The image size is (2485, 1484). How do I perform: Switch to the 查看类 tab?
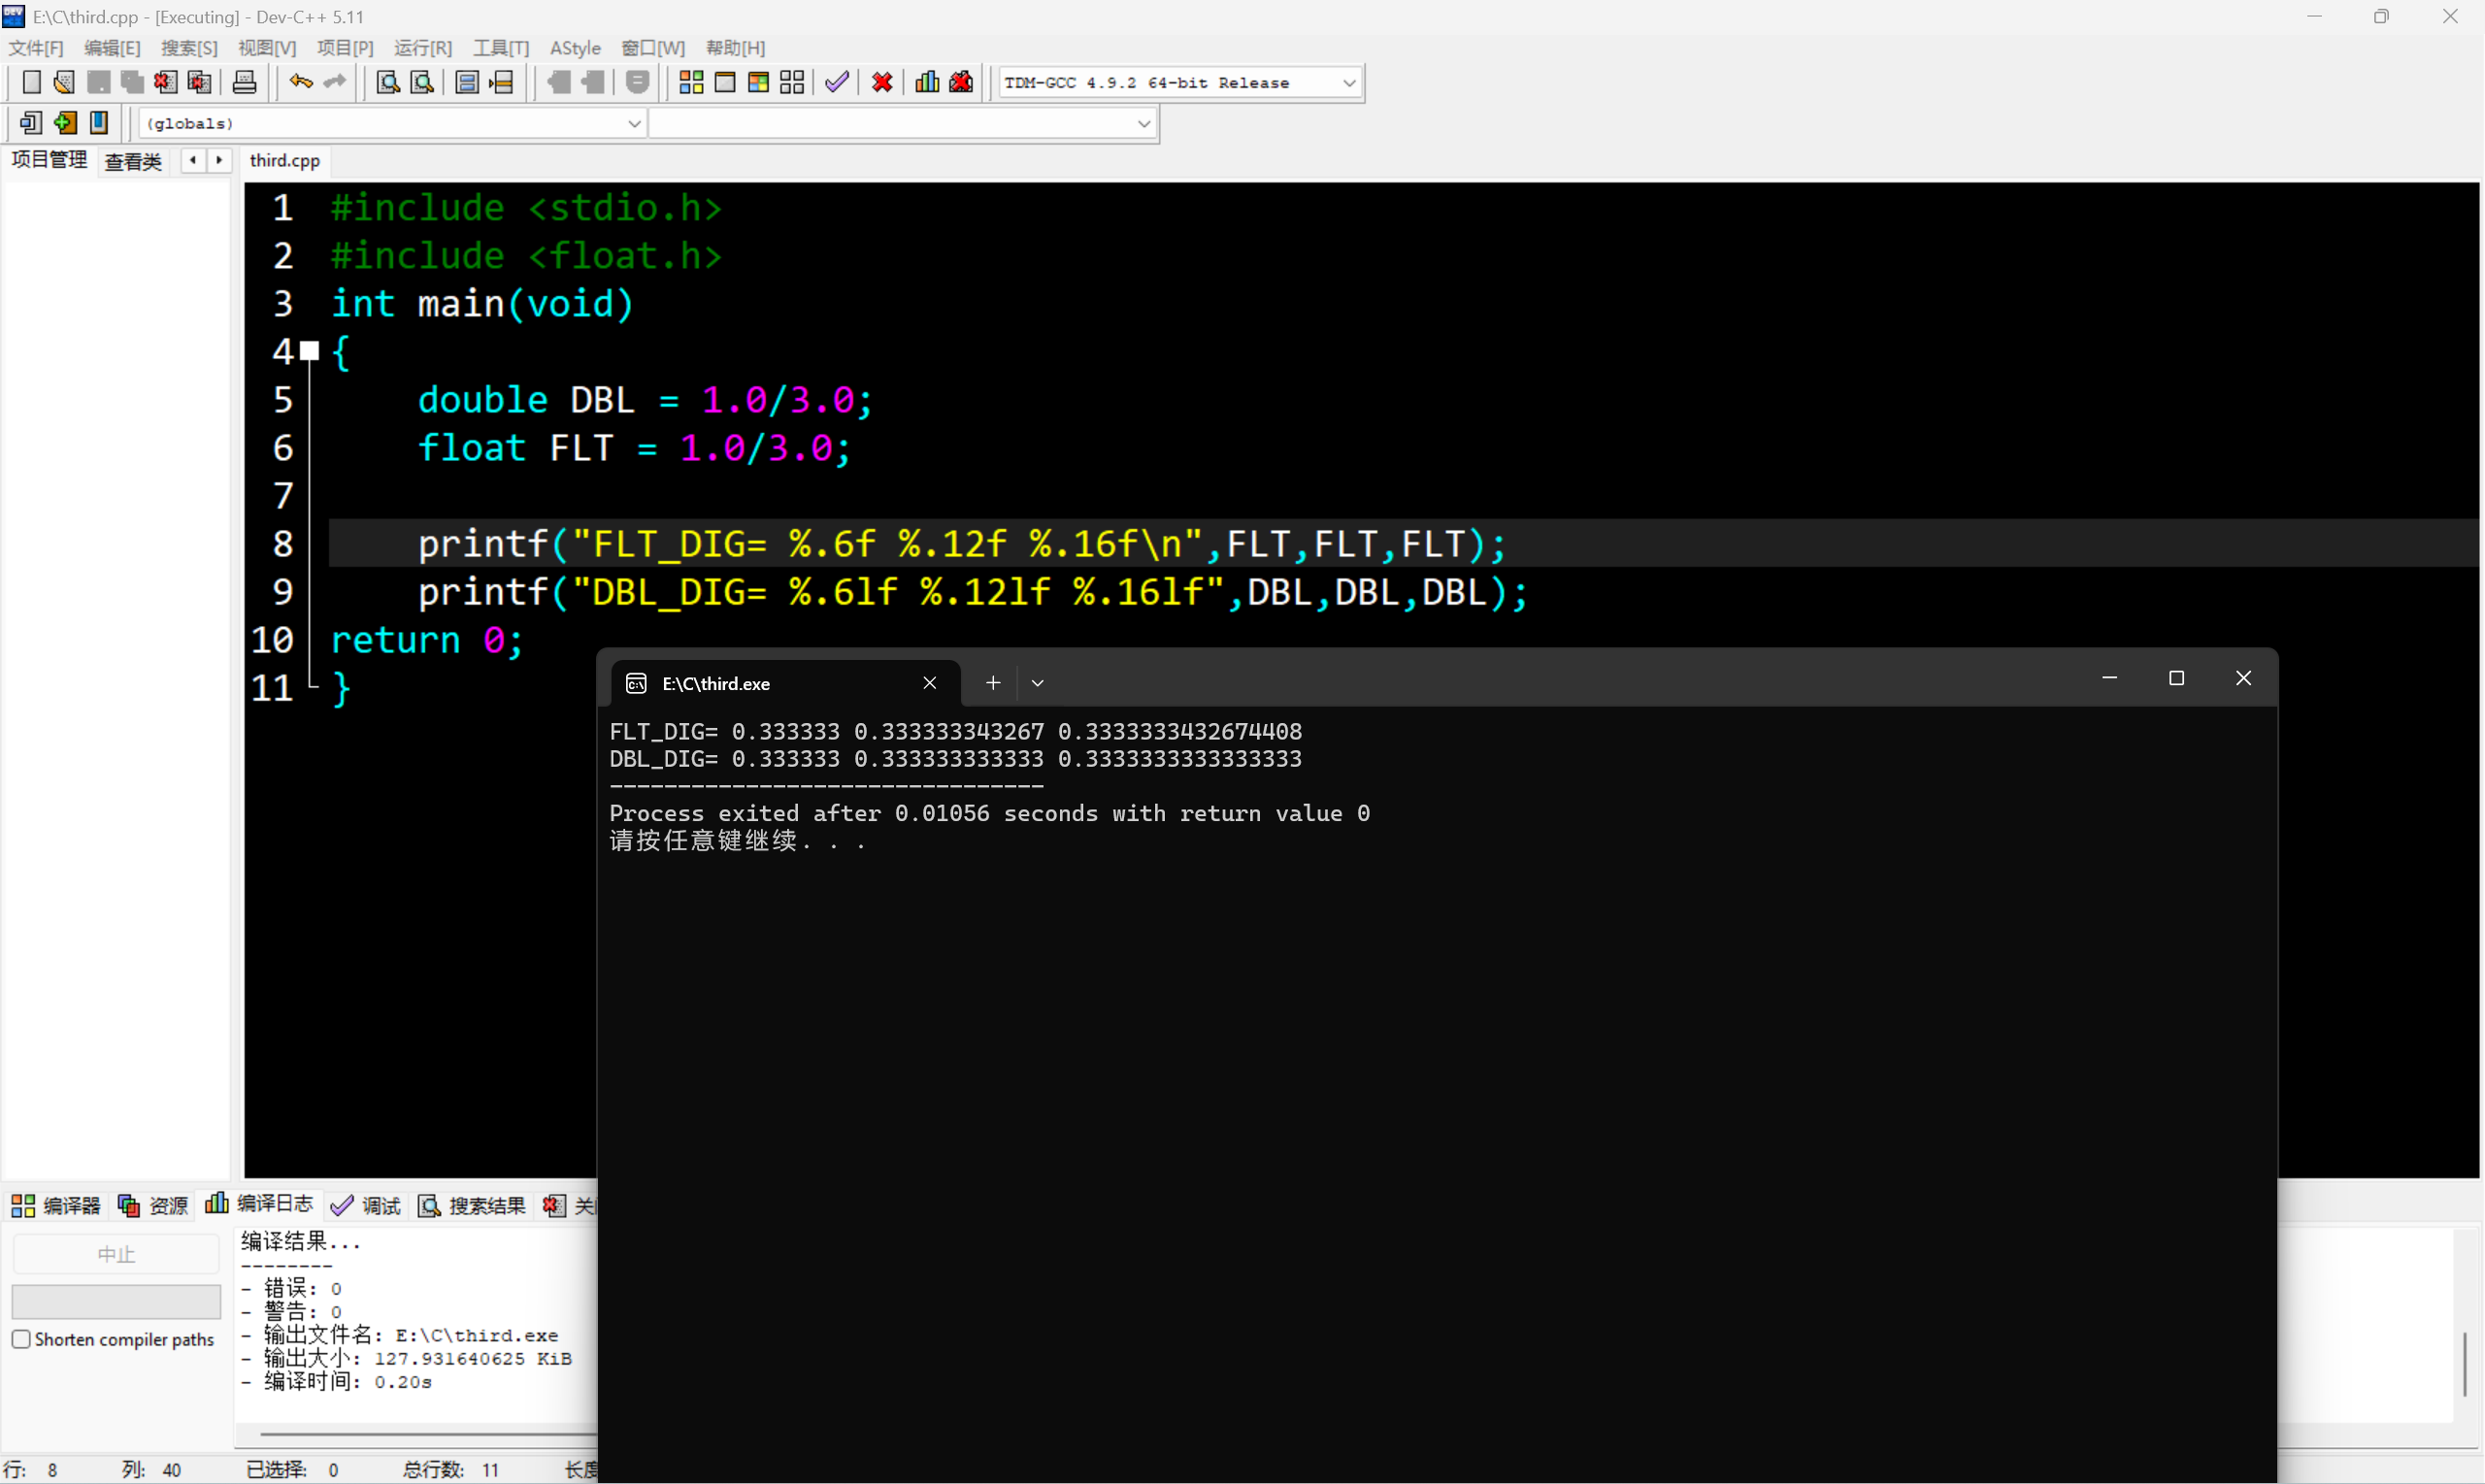133,161
